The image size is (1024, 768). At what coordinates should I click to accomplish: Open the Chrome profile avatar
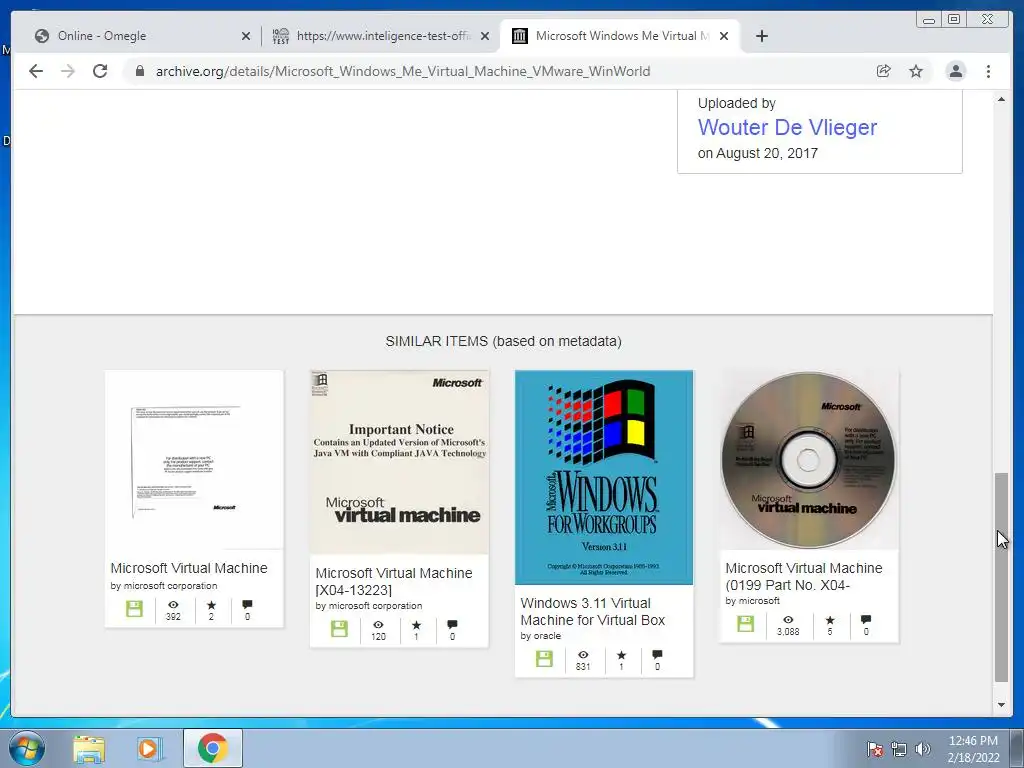point(955,71)
